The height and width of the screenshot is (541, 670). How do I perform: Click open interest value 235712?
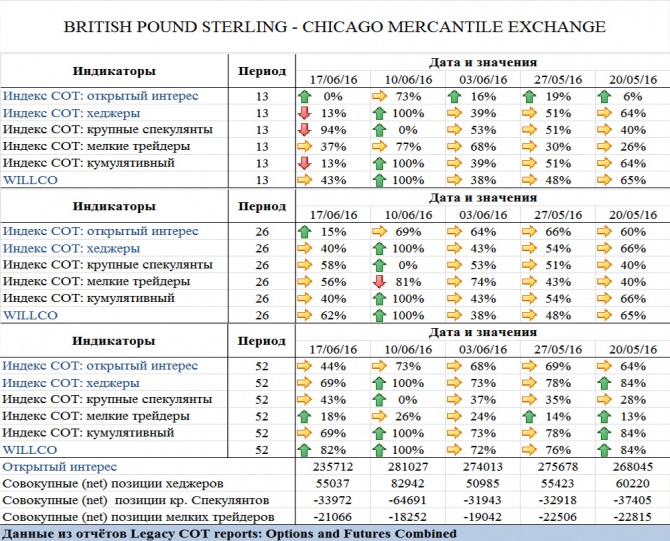pos(333,467)
